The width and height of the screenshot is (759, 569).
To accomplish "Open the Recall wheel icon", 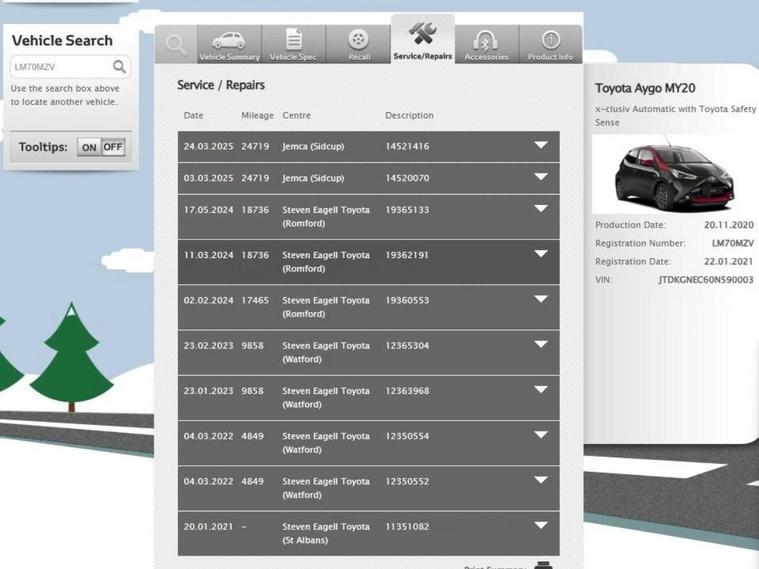I will coord(358,39).
